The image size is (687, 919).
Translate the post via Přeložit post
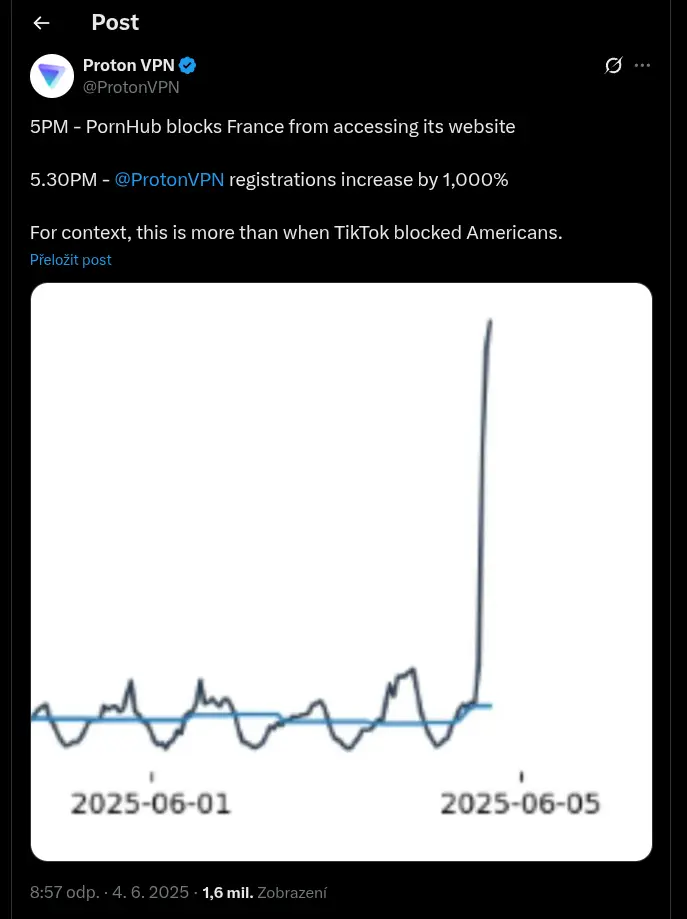70,260
